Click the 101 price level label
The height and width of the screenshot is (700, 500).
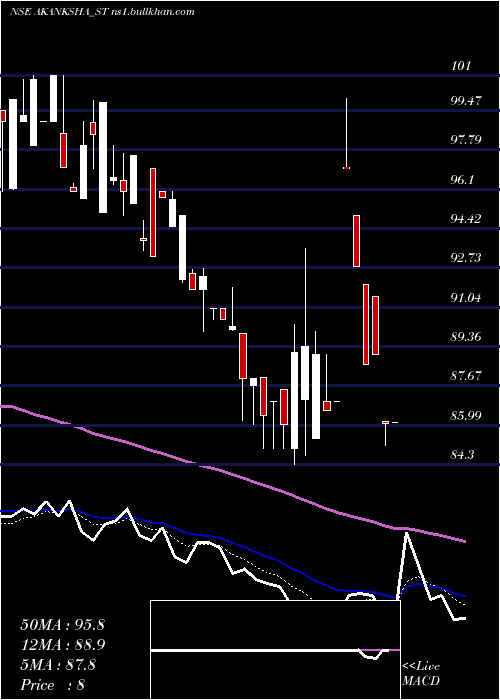click(x=461, y=66)
